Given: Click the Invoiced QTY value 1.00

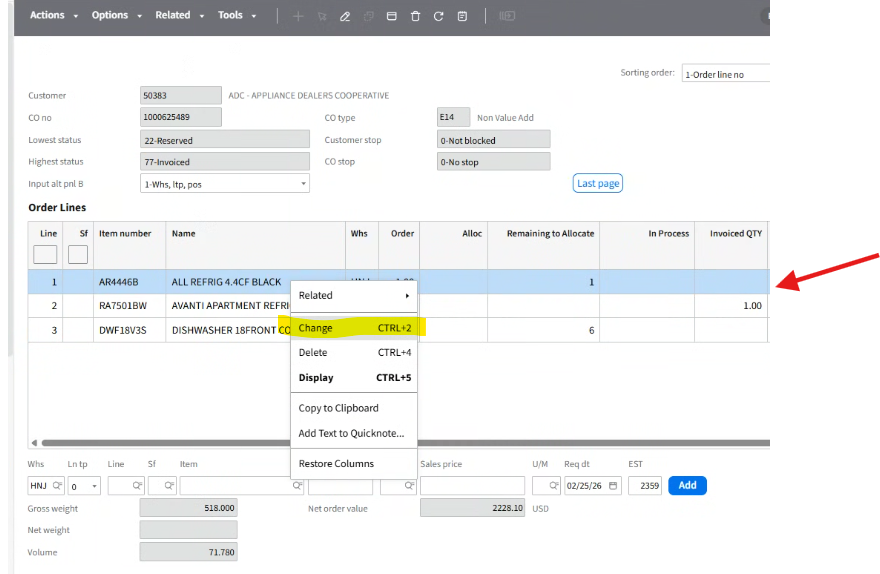Looking at the screenshot, I should (752, 306).
